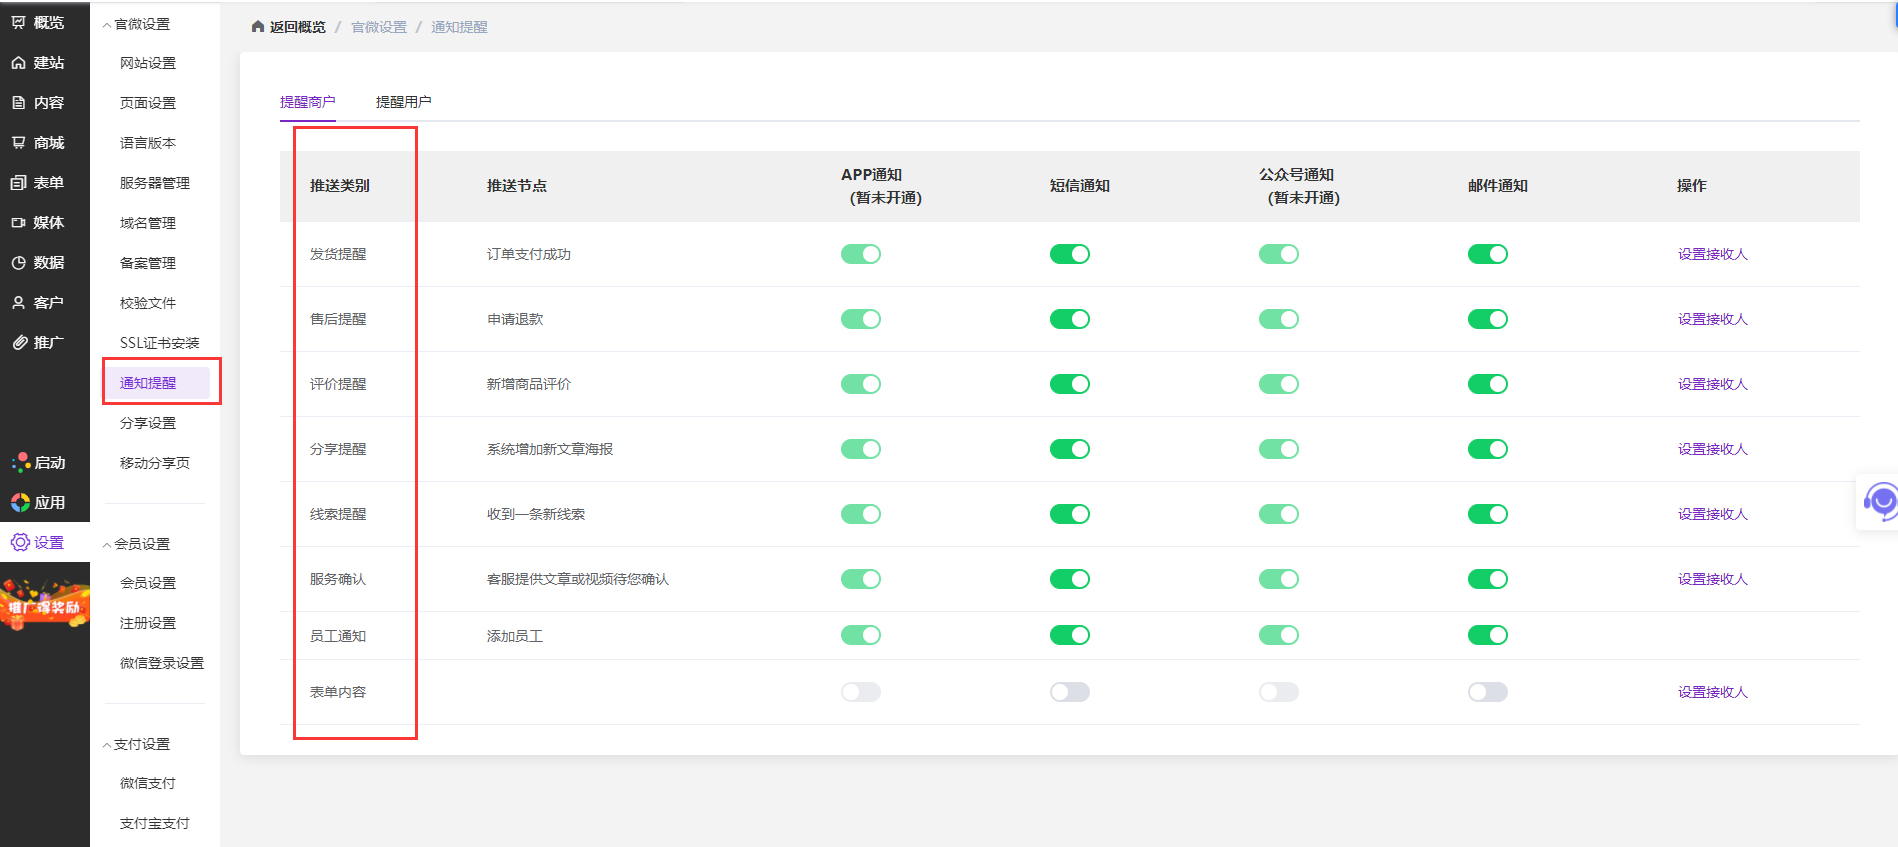Open the 媒体 media icon in sidebar
Image resolution: width=1898 pixels, height=847 pixels.
pos(19,223)
